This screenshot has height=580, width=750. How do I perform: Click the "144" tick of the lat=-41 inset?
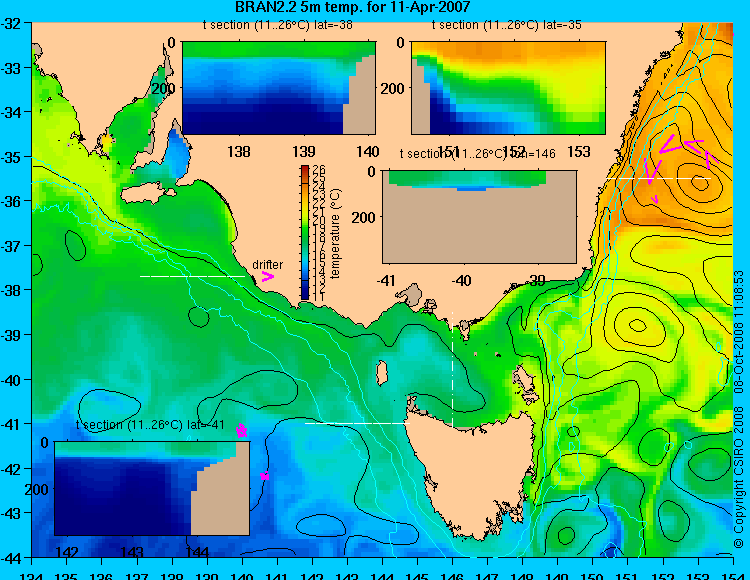(x=197, y=552)
